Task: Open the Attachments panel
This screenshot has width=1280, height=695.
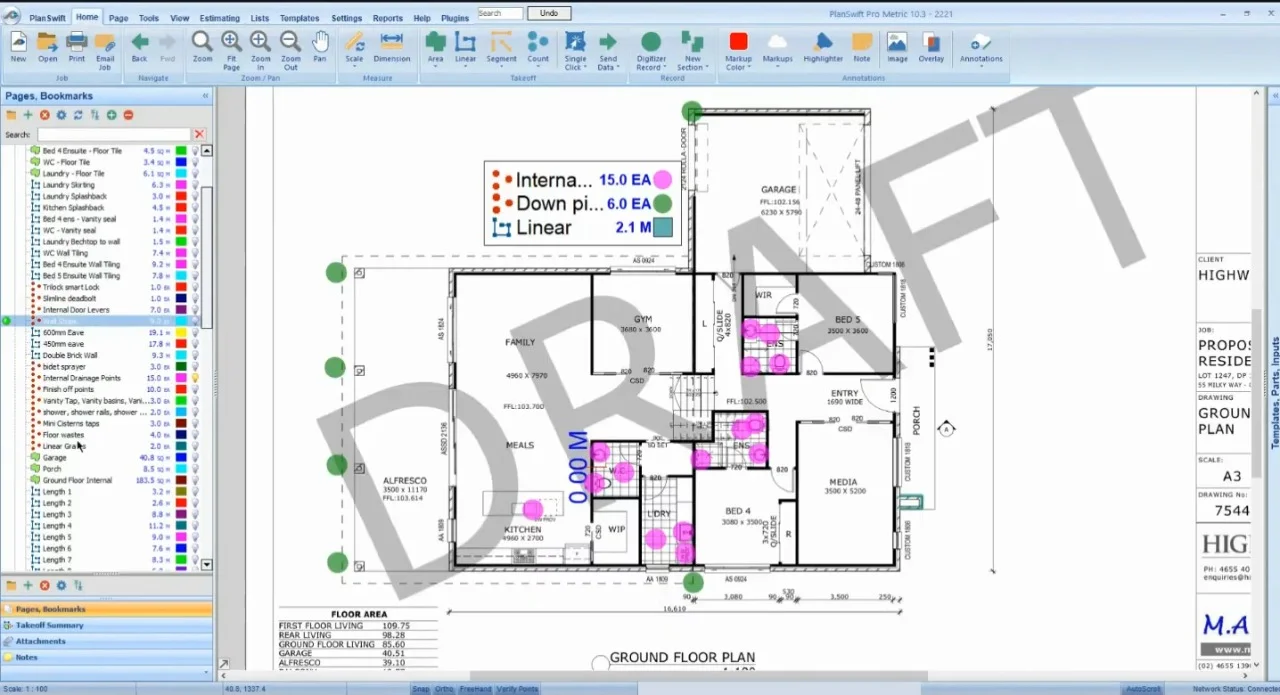Action: coord(107,641)
